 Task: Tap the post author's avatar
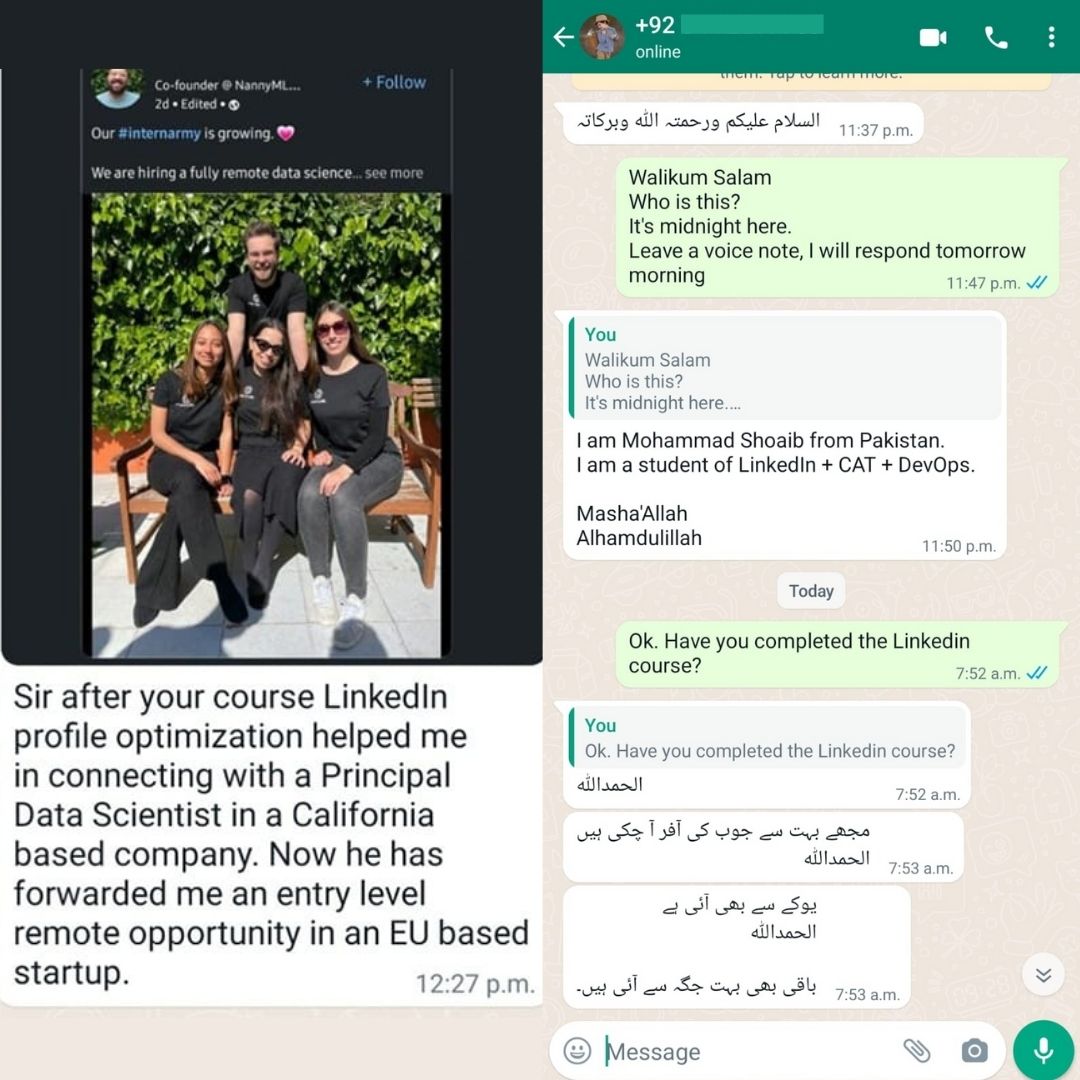tap(118, 88)
